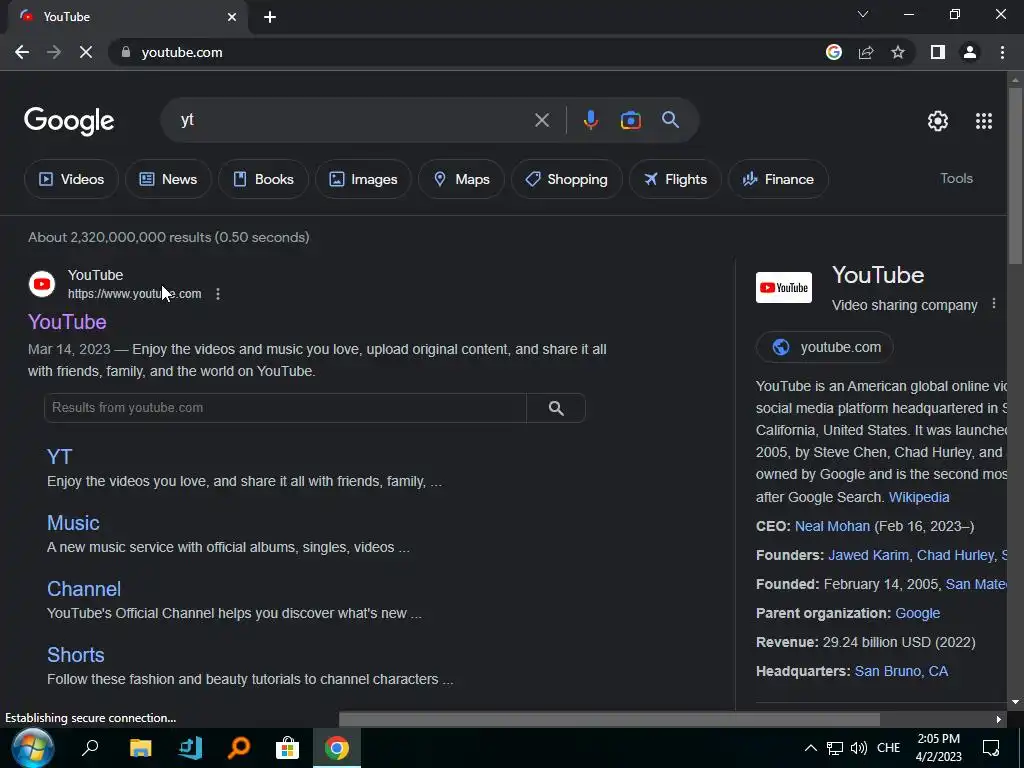
Task: Click the YouTube logo in knowledge panel
Action: (x=784, y=288)
